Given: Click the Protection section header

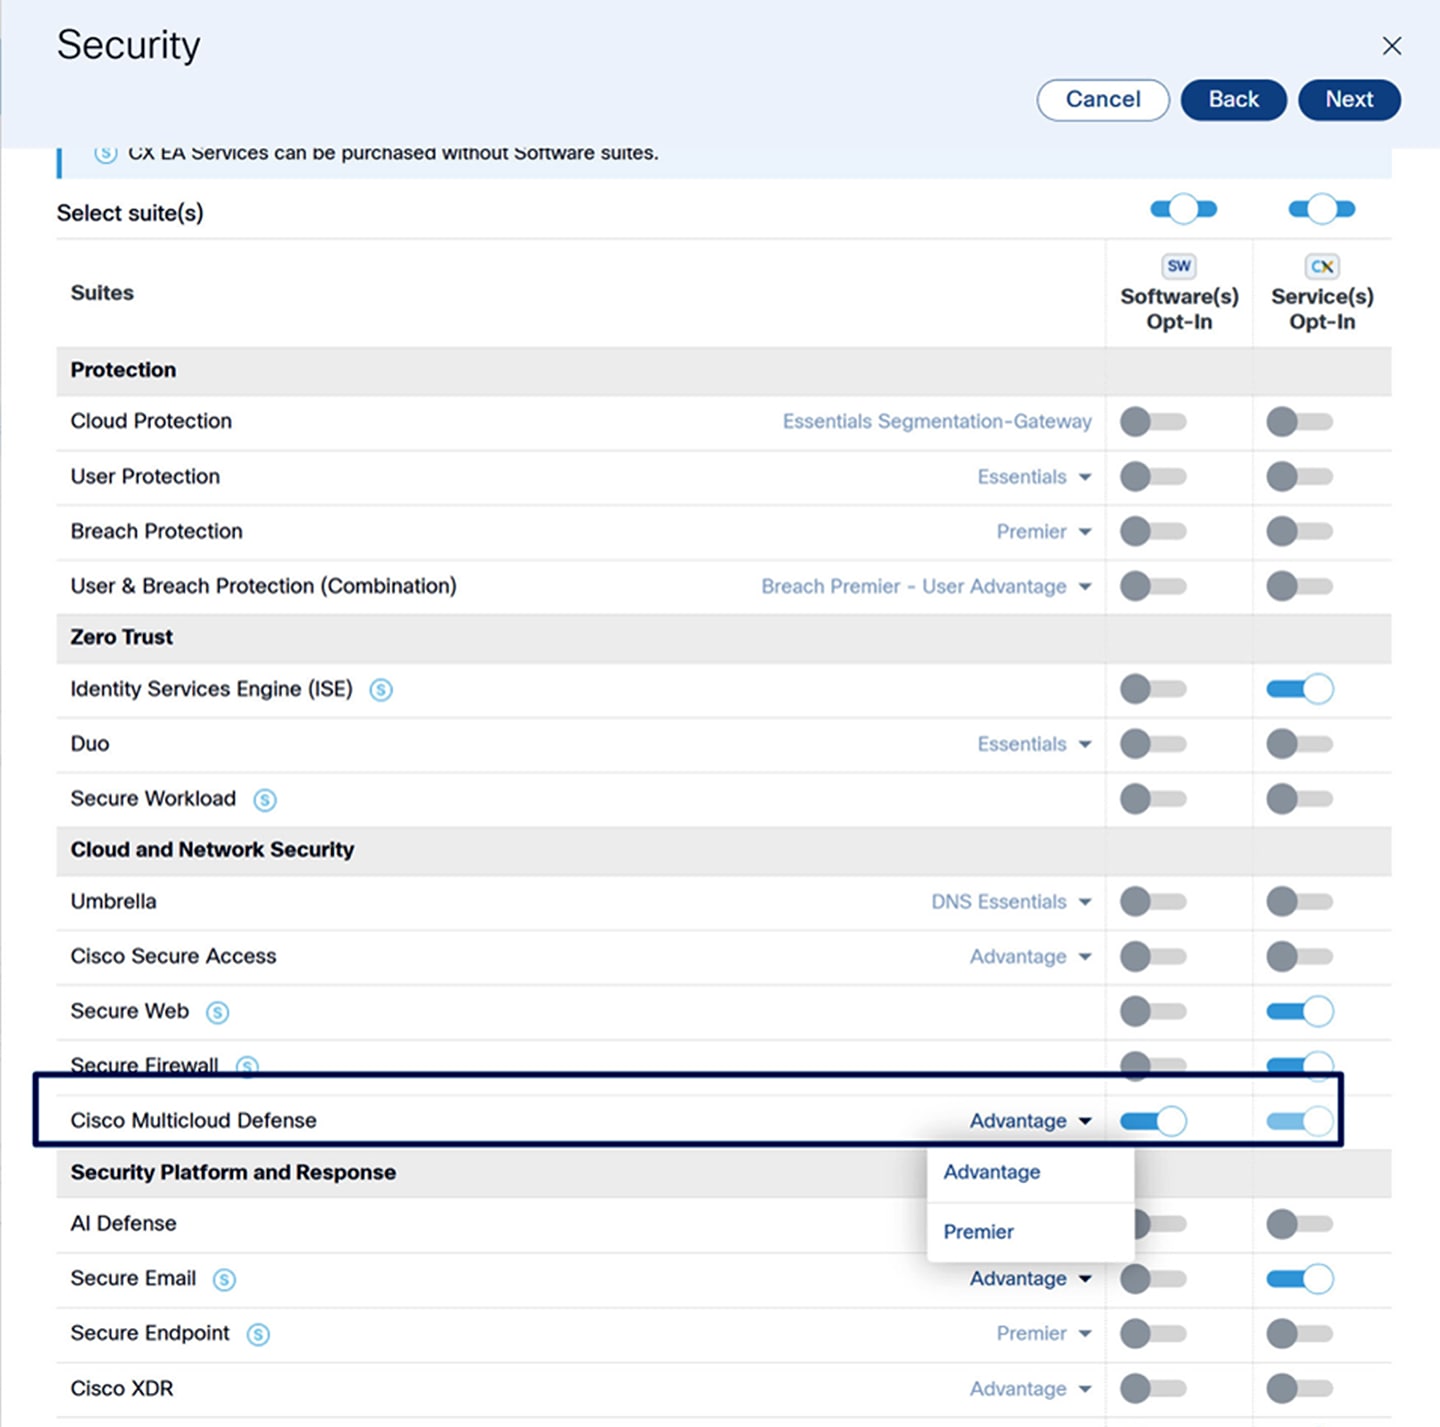Looking at the screenshot, I should click(x=123, y=370).
